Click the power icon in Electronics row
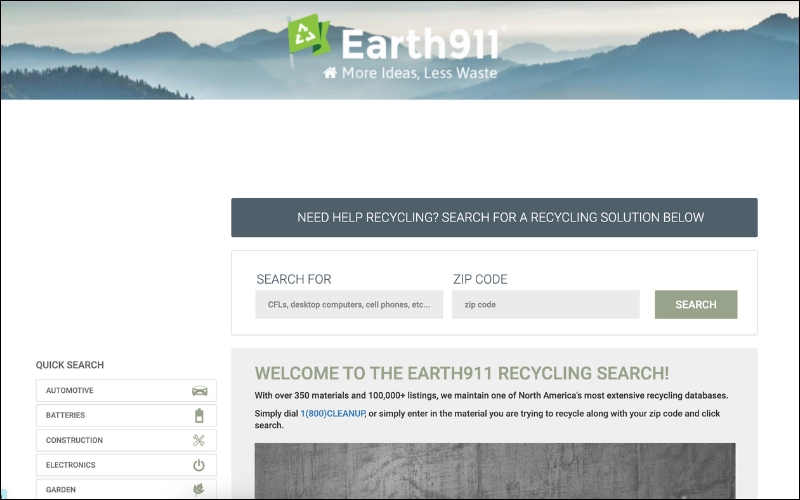The image size is (800, 500). (199, 465)
